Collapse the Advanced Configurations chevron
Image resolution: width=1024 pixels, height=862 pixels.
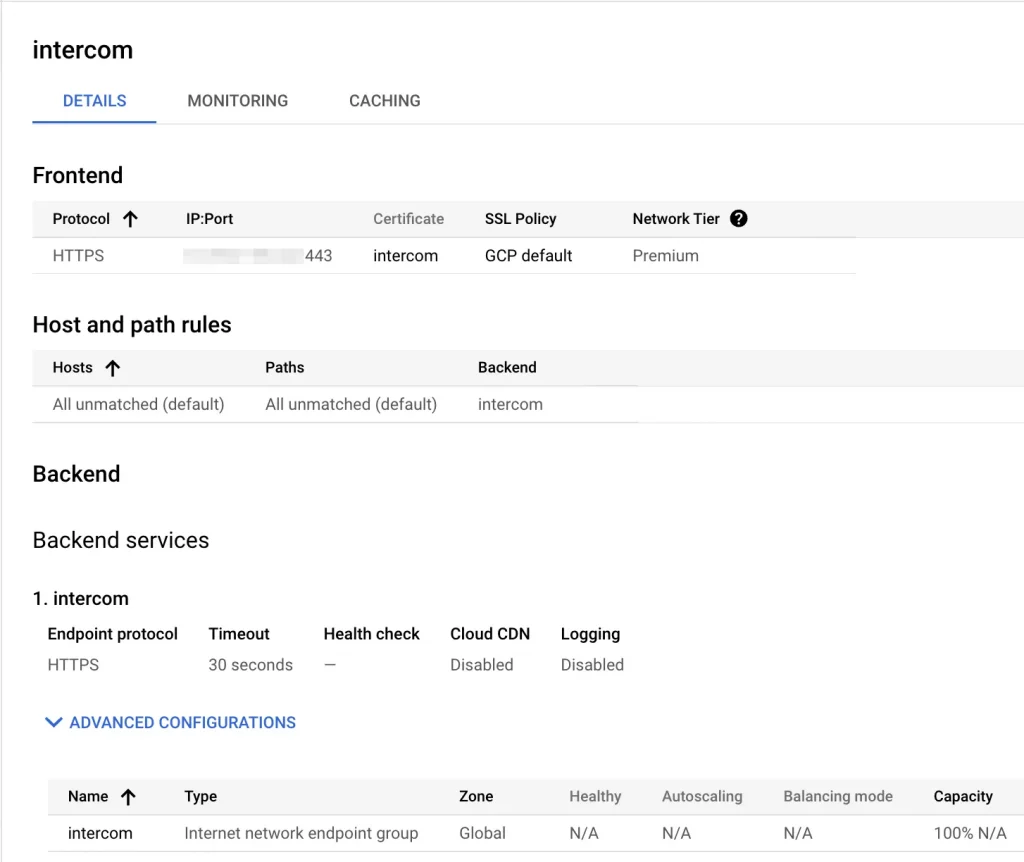(54, 722)
